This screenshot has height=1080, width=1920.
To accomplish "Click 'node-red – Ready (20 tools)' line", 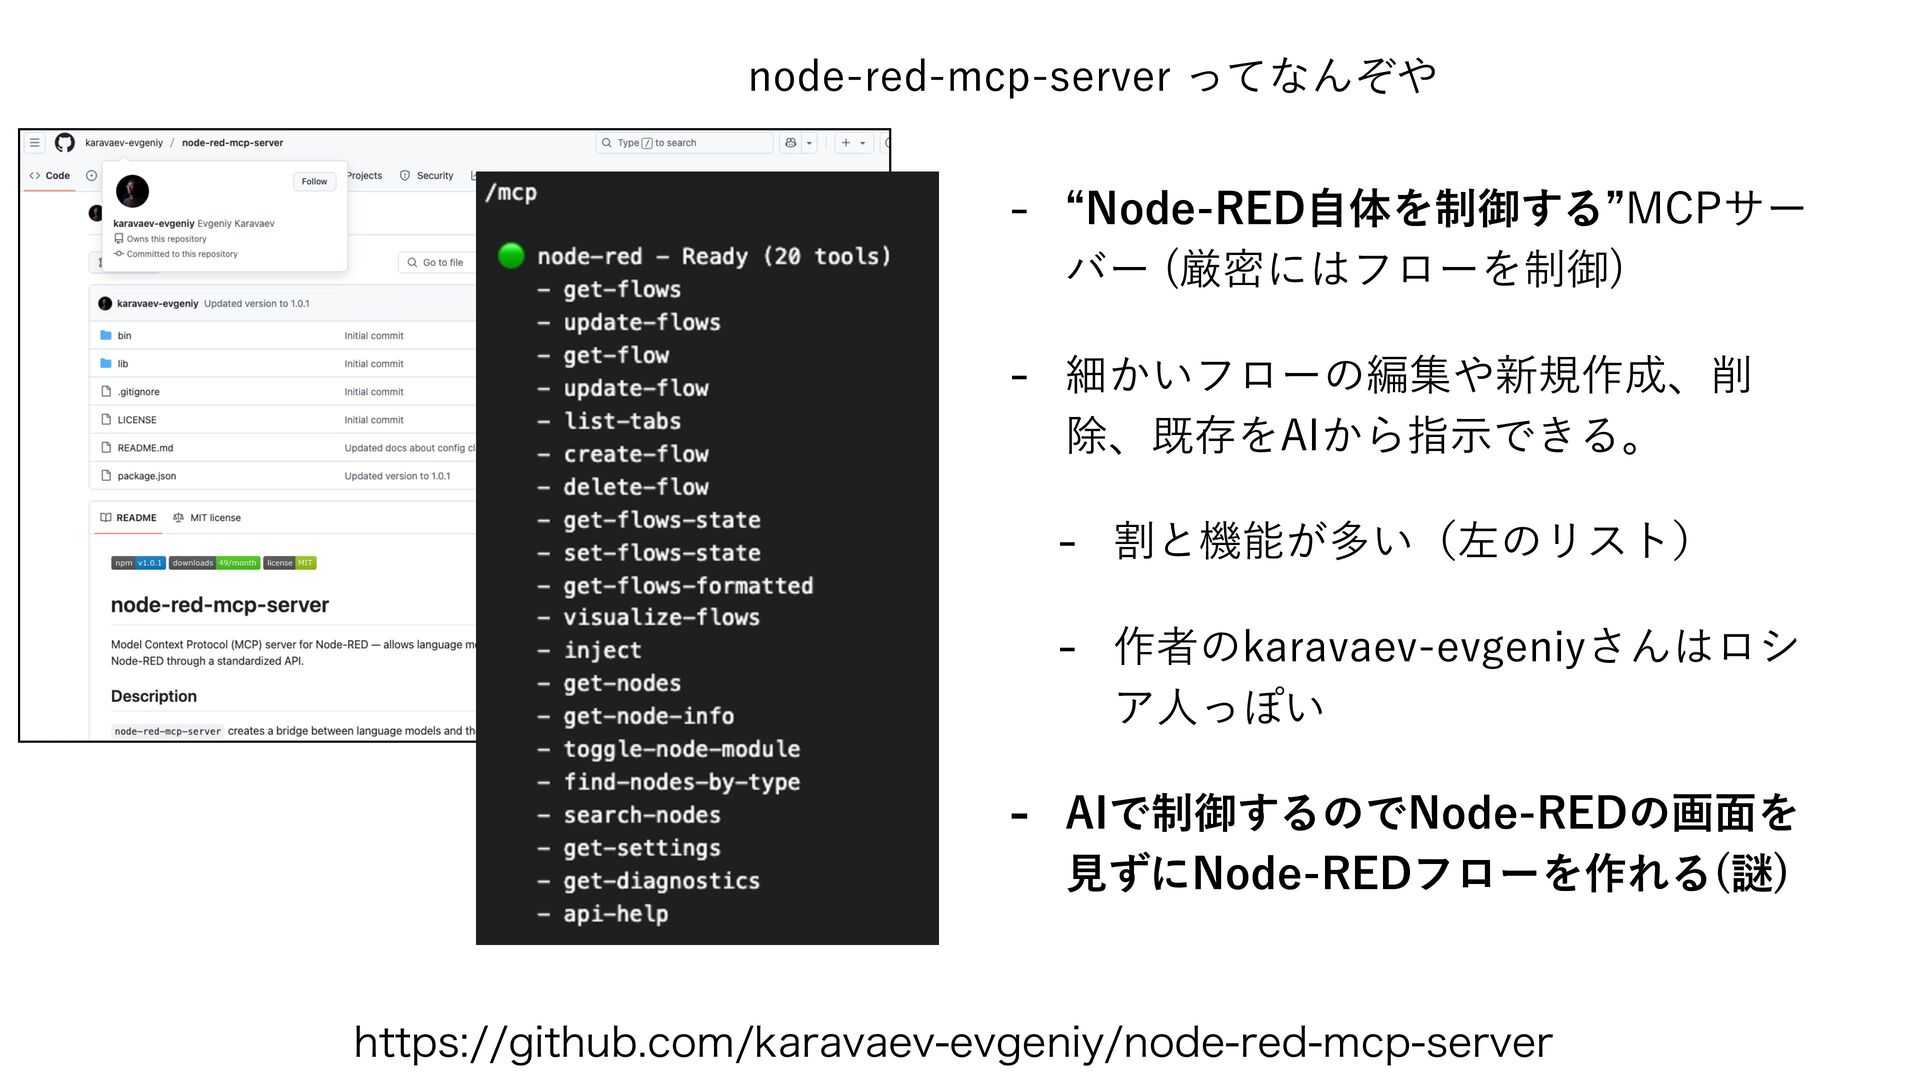I will 714,256.
